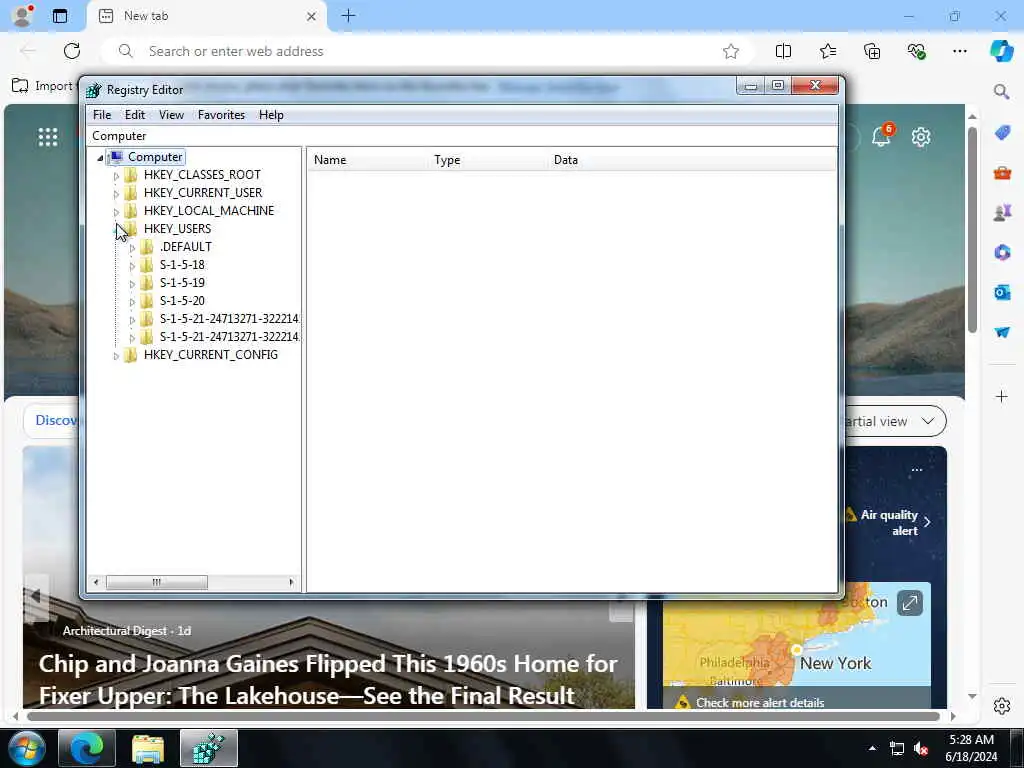Open Edge sidebar tools briefcase icon
This screenshot has height=768, width=1024.
pos(1002,173)
